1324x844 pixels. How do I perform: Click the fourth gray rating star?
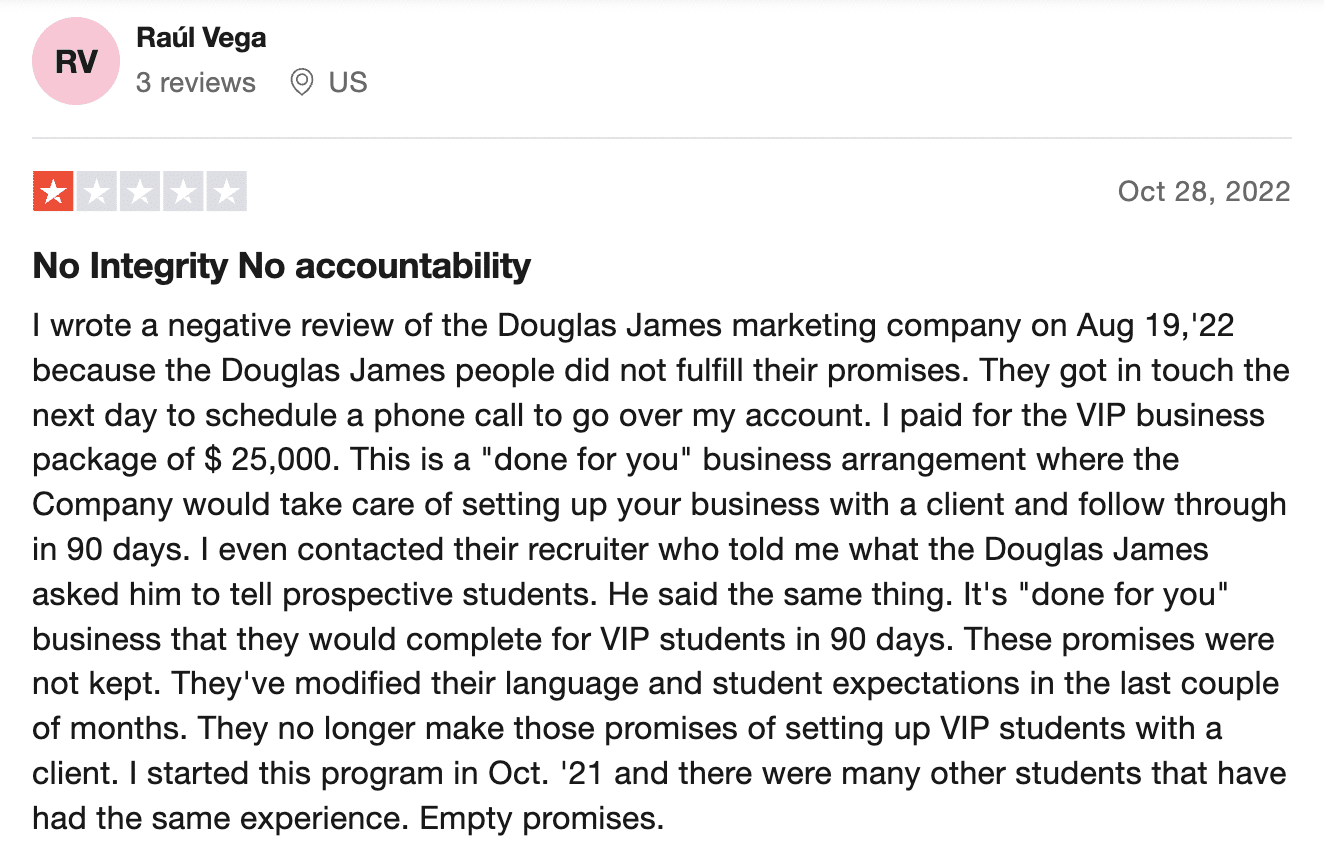tap(183, 192)
